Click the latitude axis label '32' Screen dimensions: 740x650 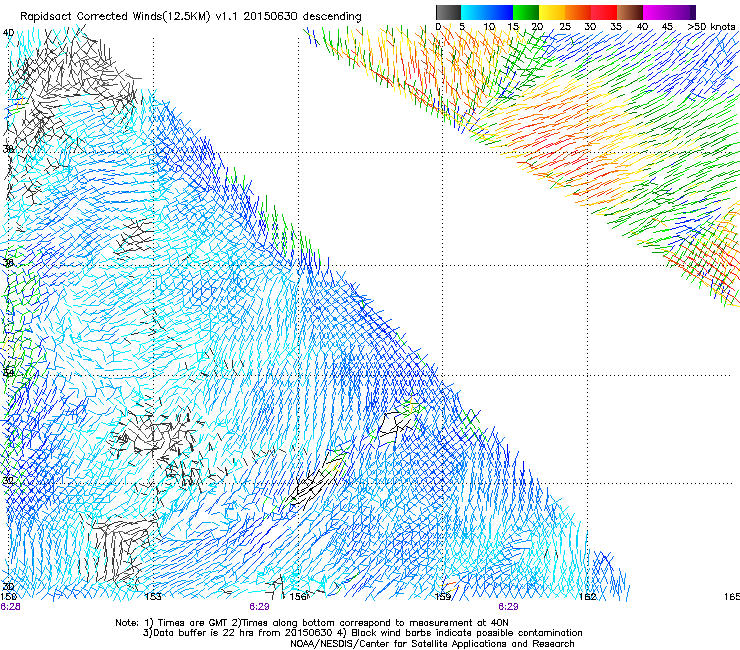(8, 481)
